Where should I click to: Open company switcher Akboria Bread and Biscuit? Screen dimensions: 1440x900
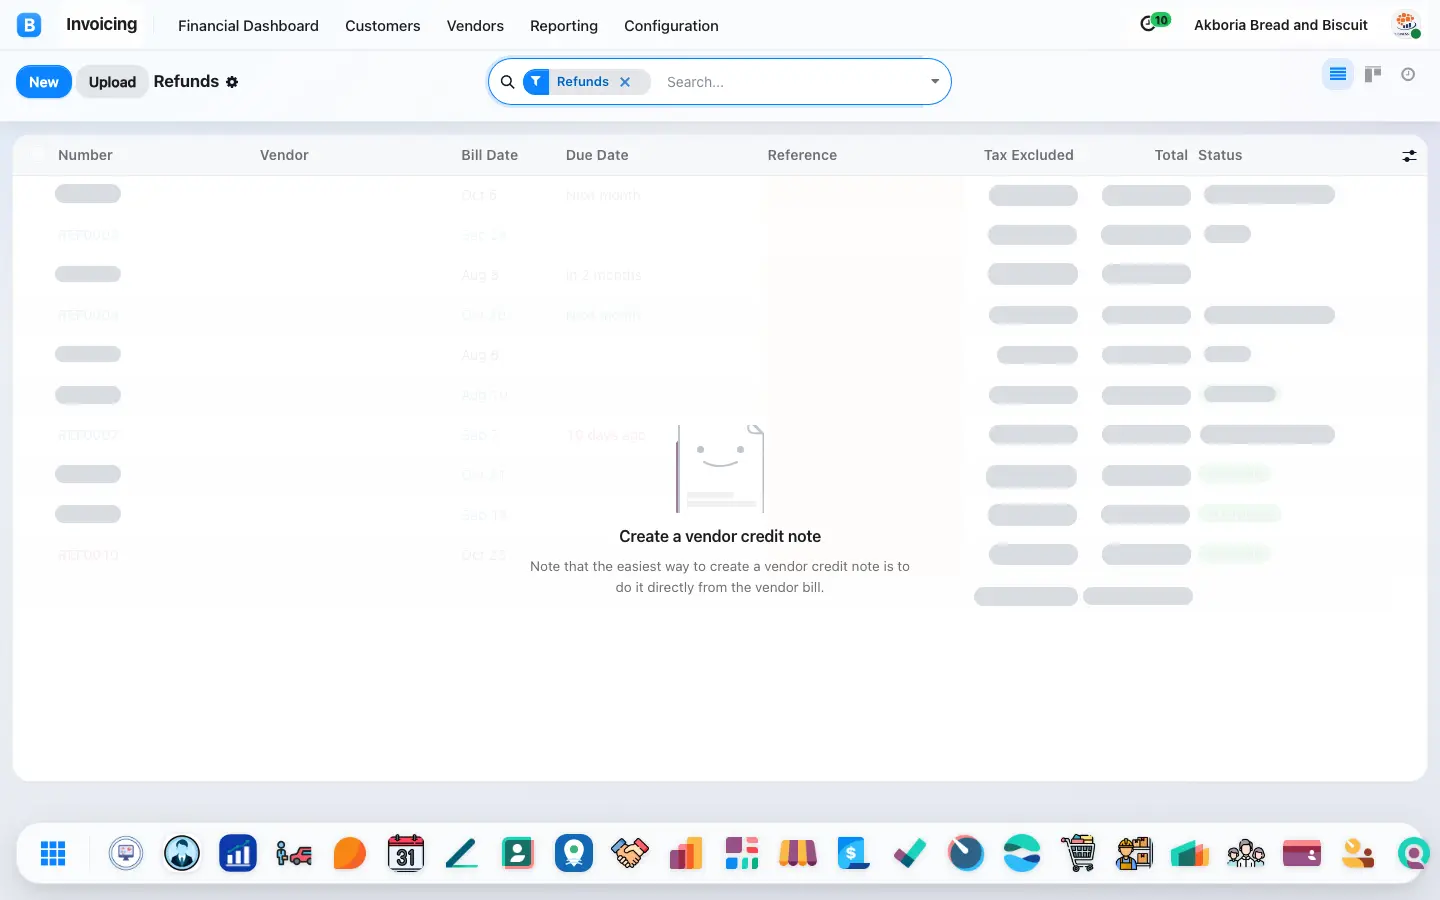(1281, 25)
